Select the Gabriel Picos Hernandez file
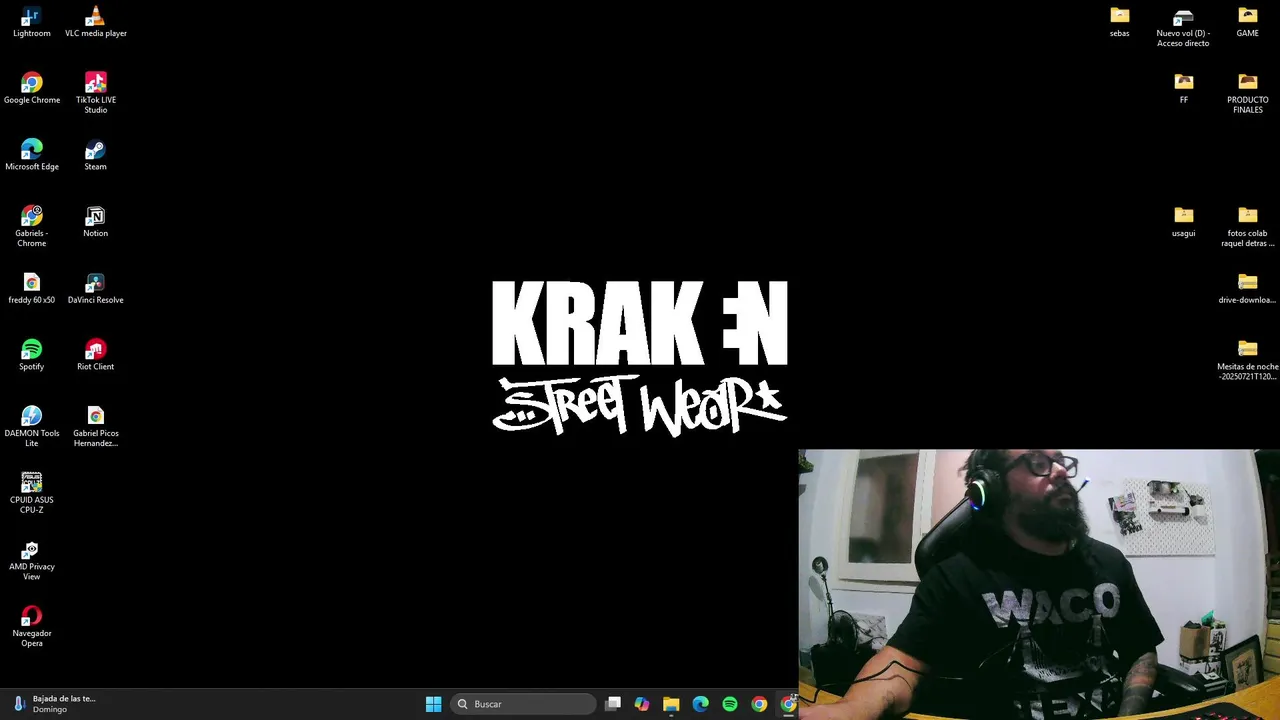 tap(95, 426)
